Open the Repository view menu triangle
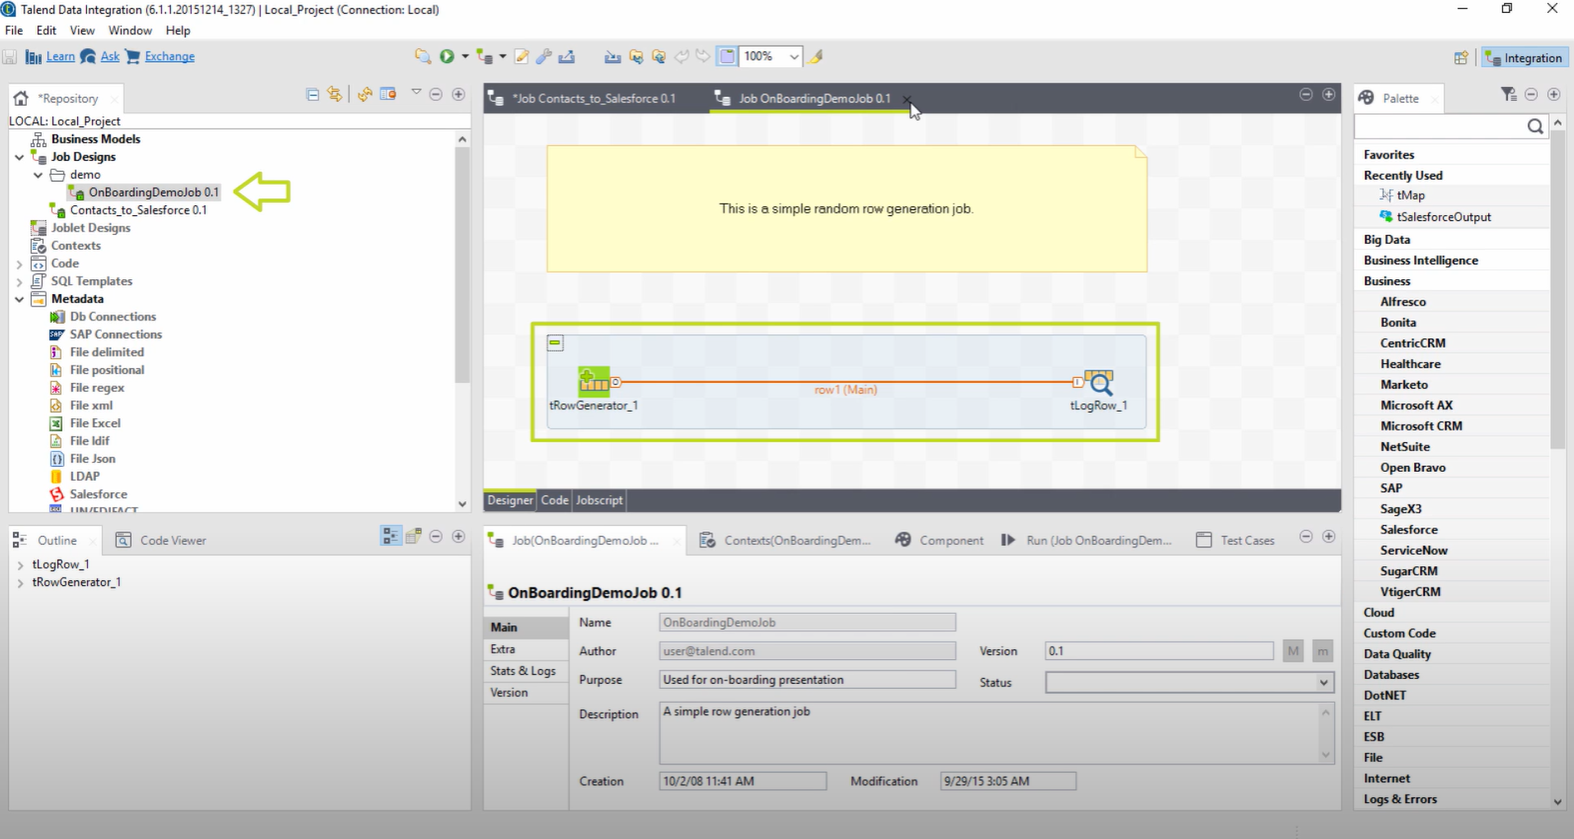 [416, 93]
